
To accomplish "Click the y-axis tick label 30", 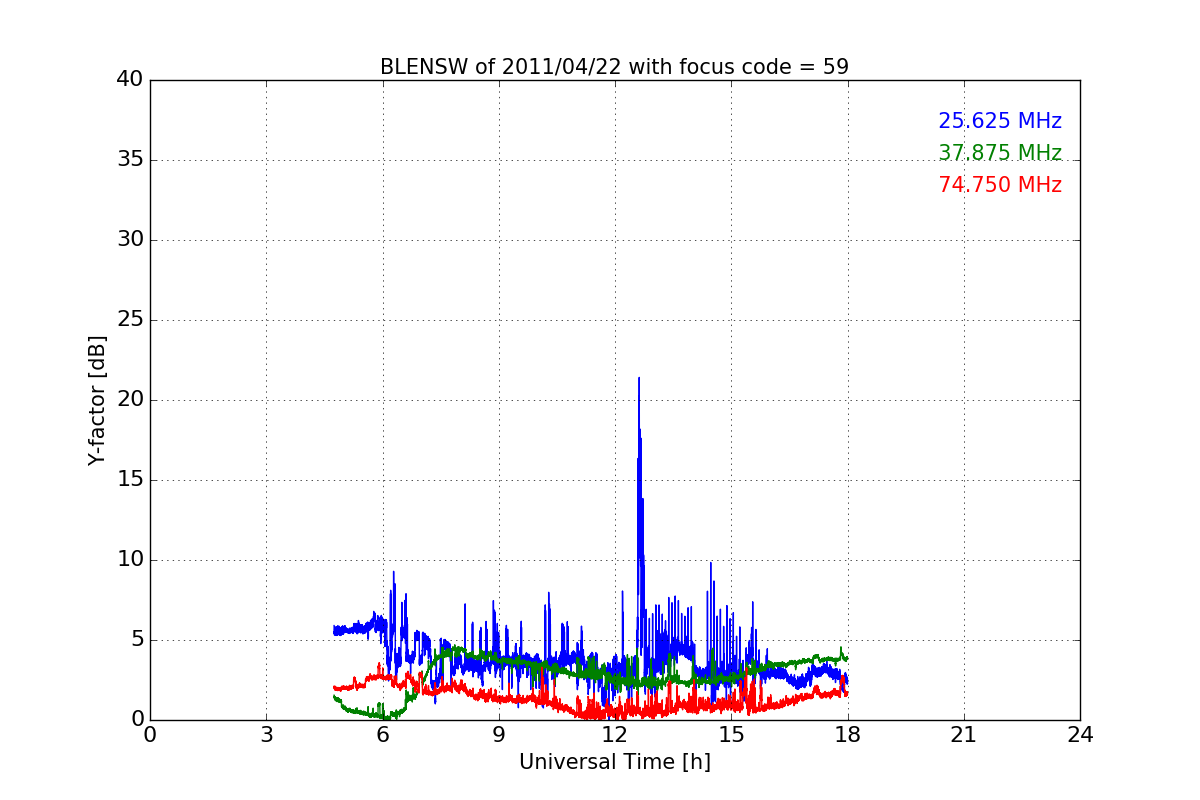I will pos(130,240).
